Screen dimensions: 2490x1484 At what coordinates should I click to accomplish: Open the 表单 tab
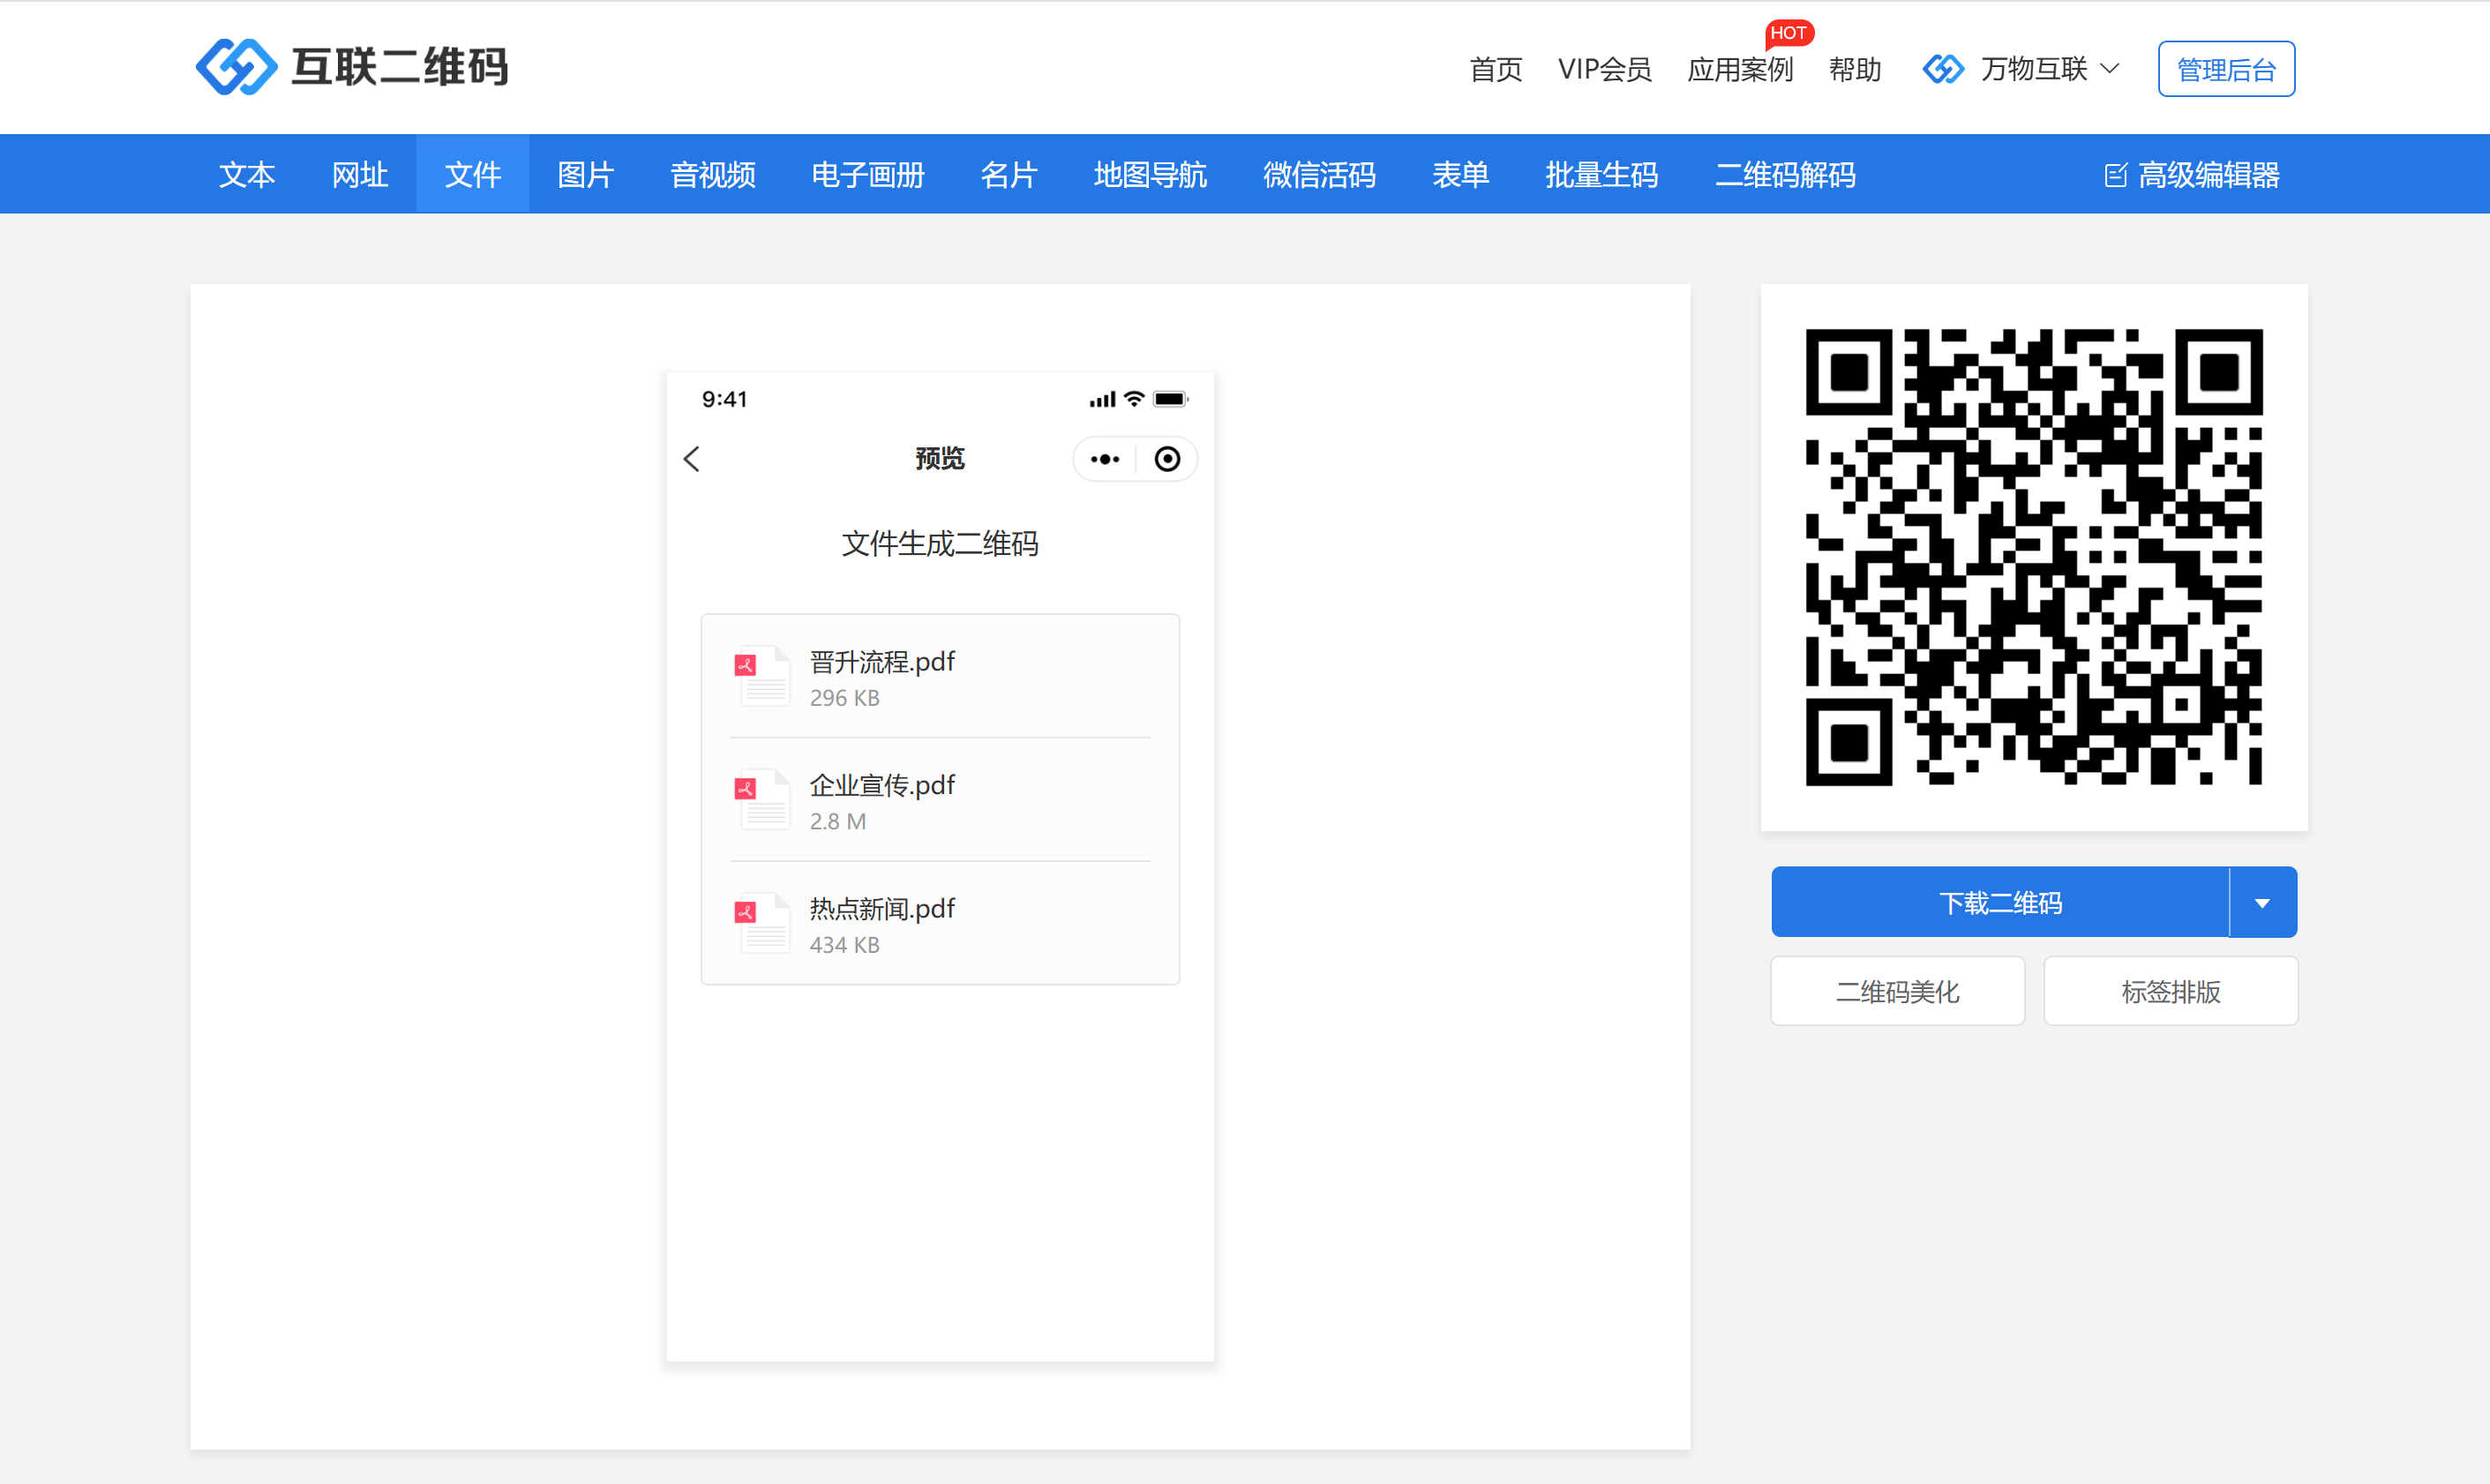pyautogui.click(x=1461, y=174)
